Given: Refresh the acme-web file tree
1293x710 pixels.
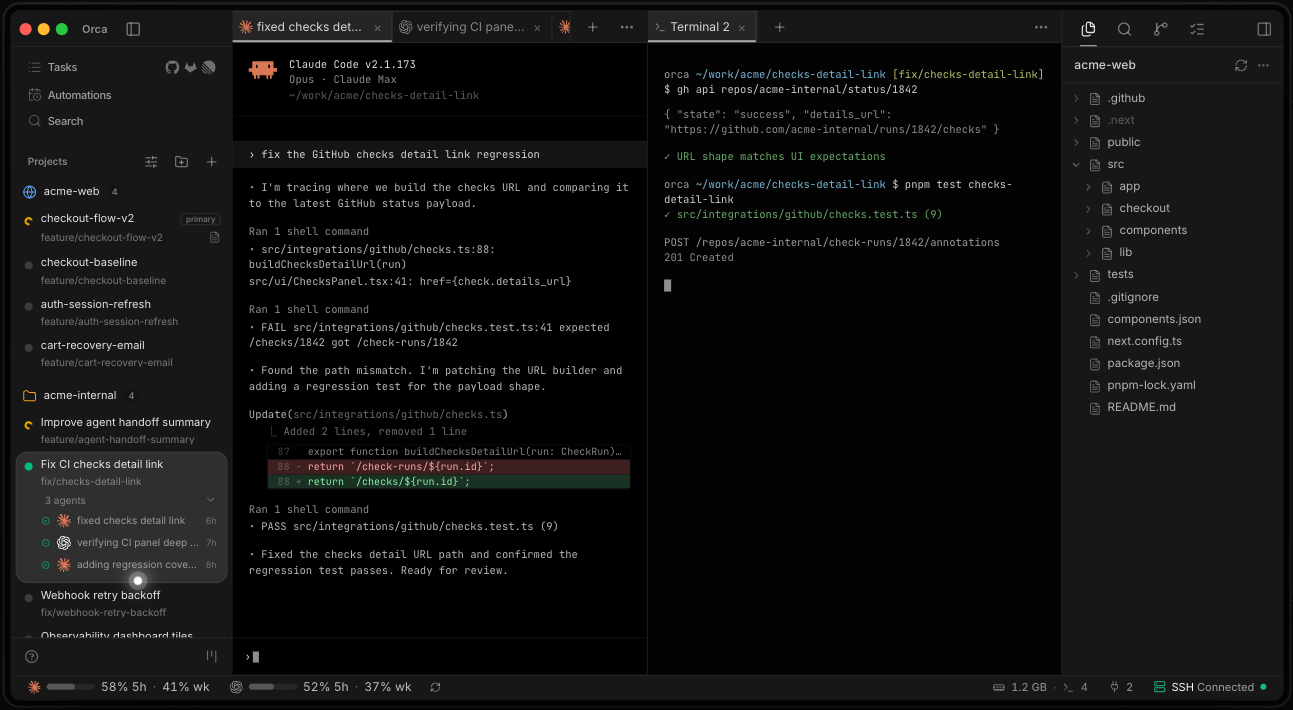Looking at the screenshot, I should pos(1241,65).
